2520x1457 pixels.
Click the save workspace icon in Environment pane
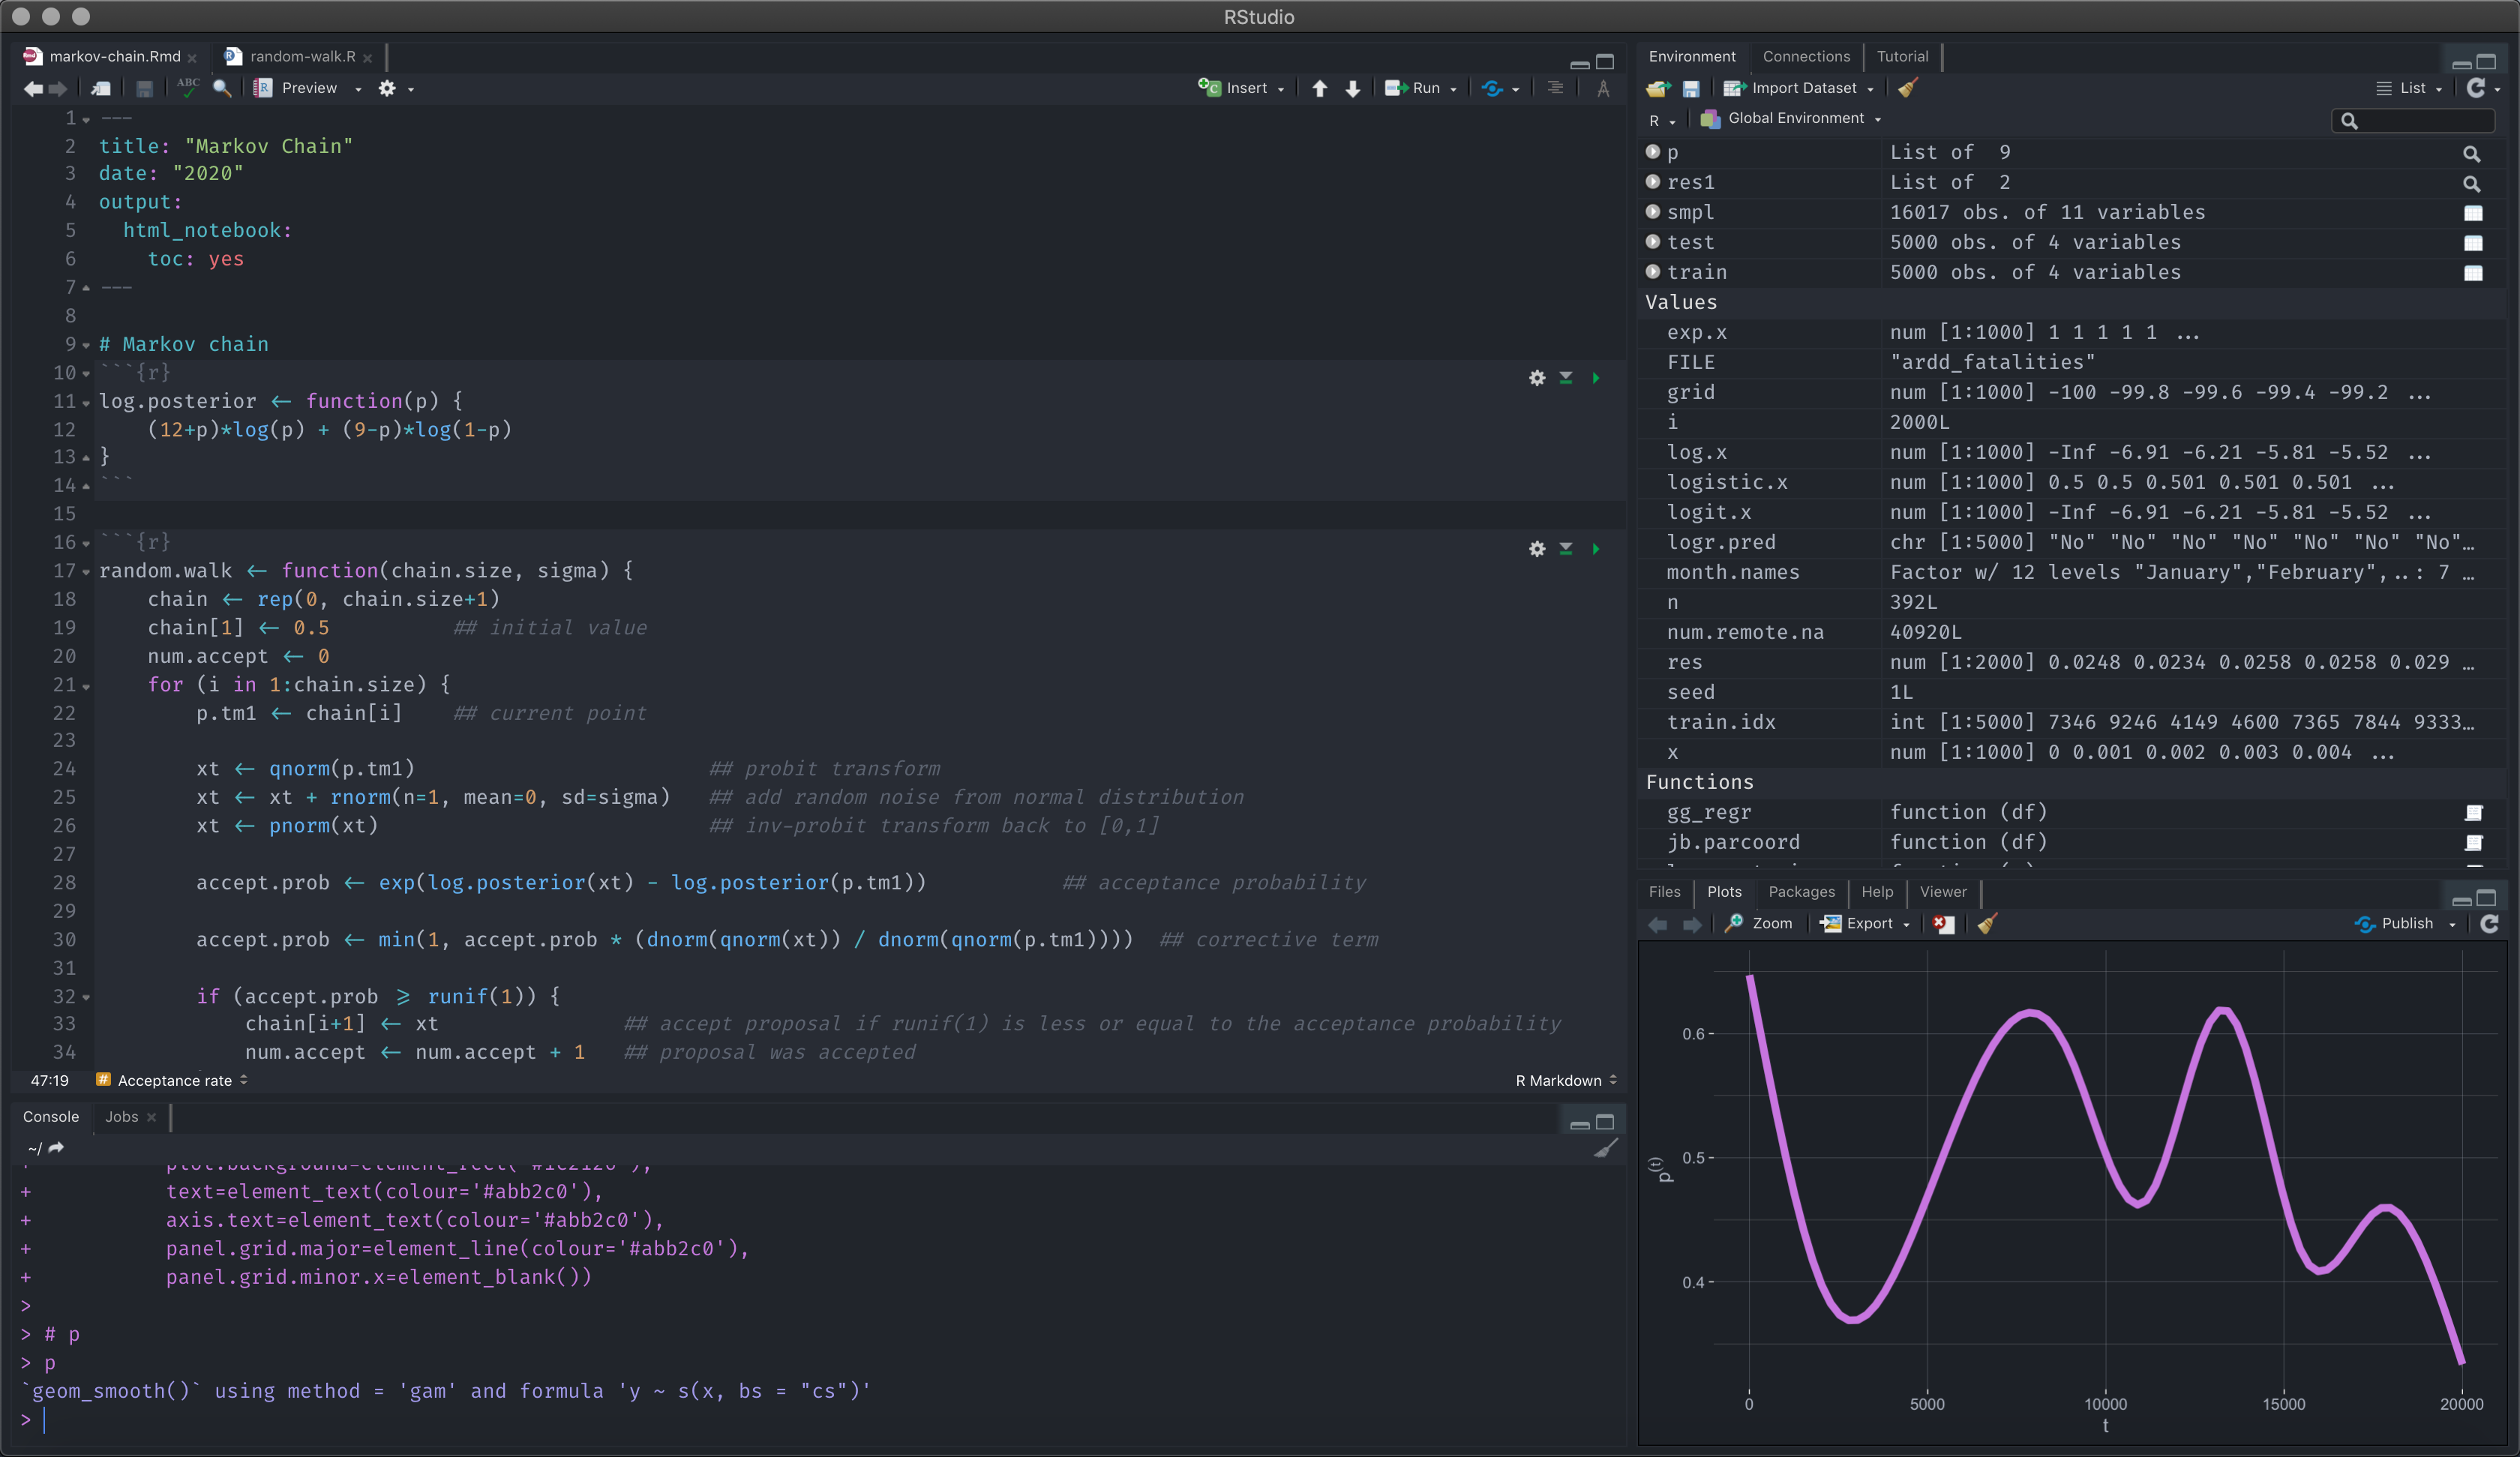tap(1691, 89)
